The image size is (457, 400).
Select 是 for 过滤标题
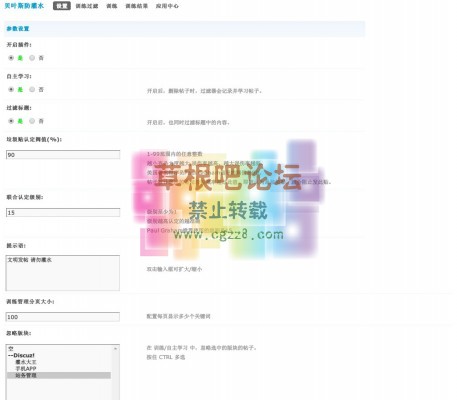[11, 121]
